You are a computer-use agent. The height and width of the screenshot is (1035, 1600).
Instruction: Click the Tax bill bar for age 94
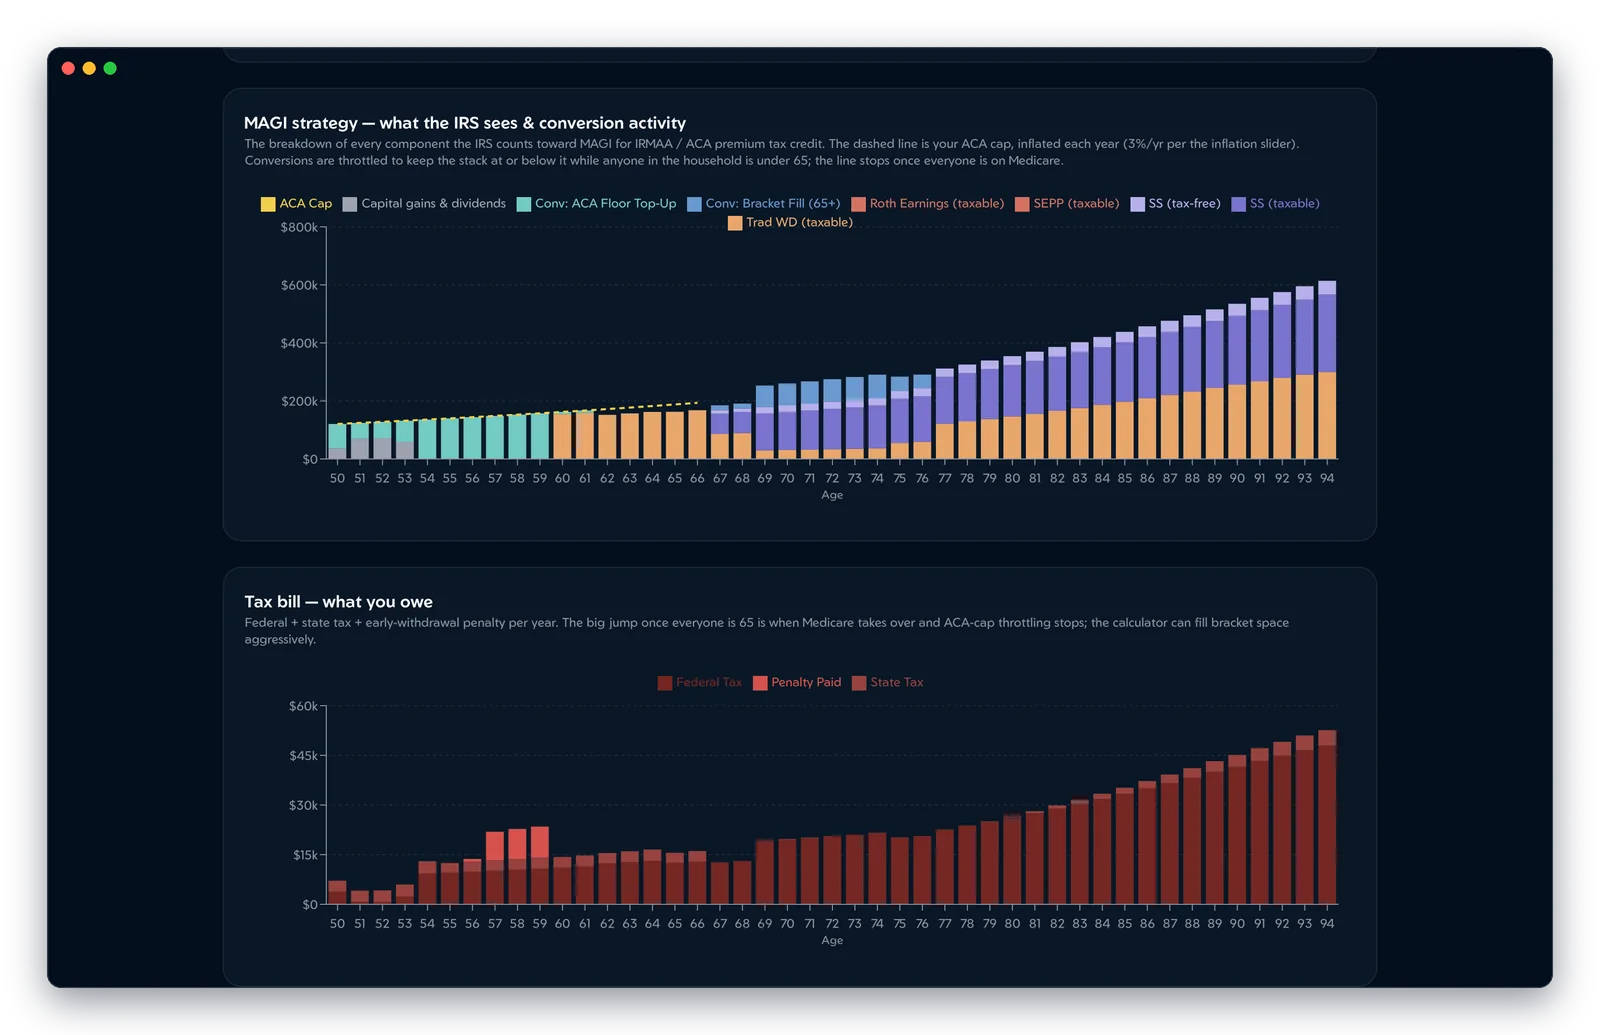coord(1327,817)
